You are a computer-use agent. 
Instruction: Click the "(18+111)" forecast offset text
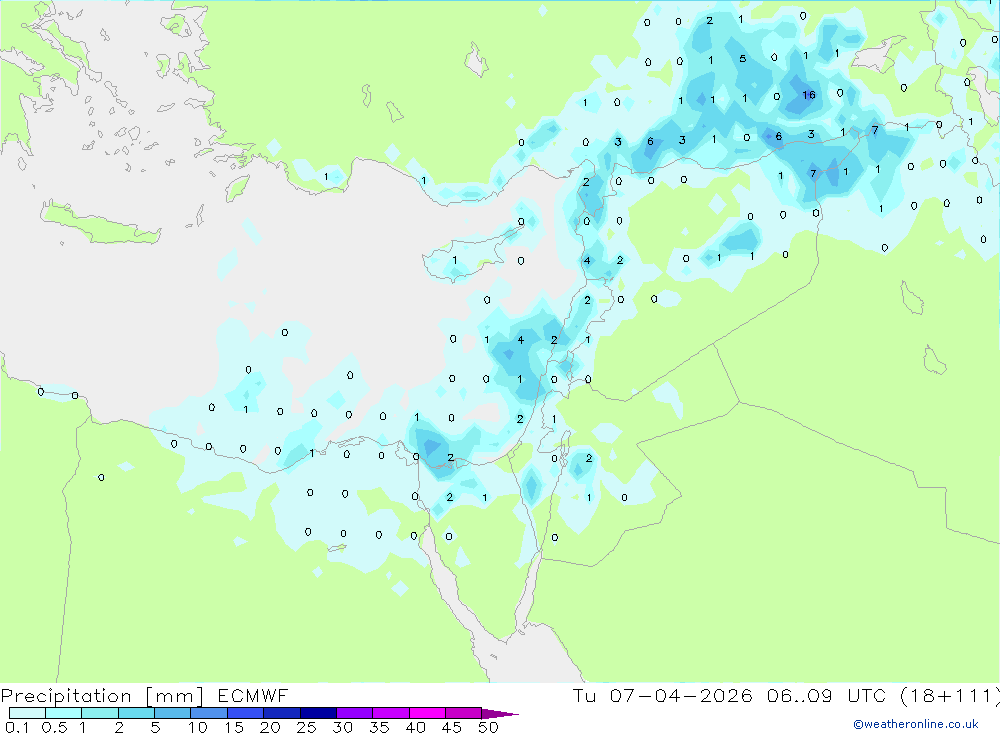(950, 696)
